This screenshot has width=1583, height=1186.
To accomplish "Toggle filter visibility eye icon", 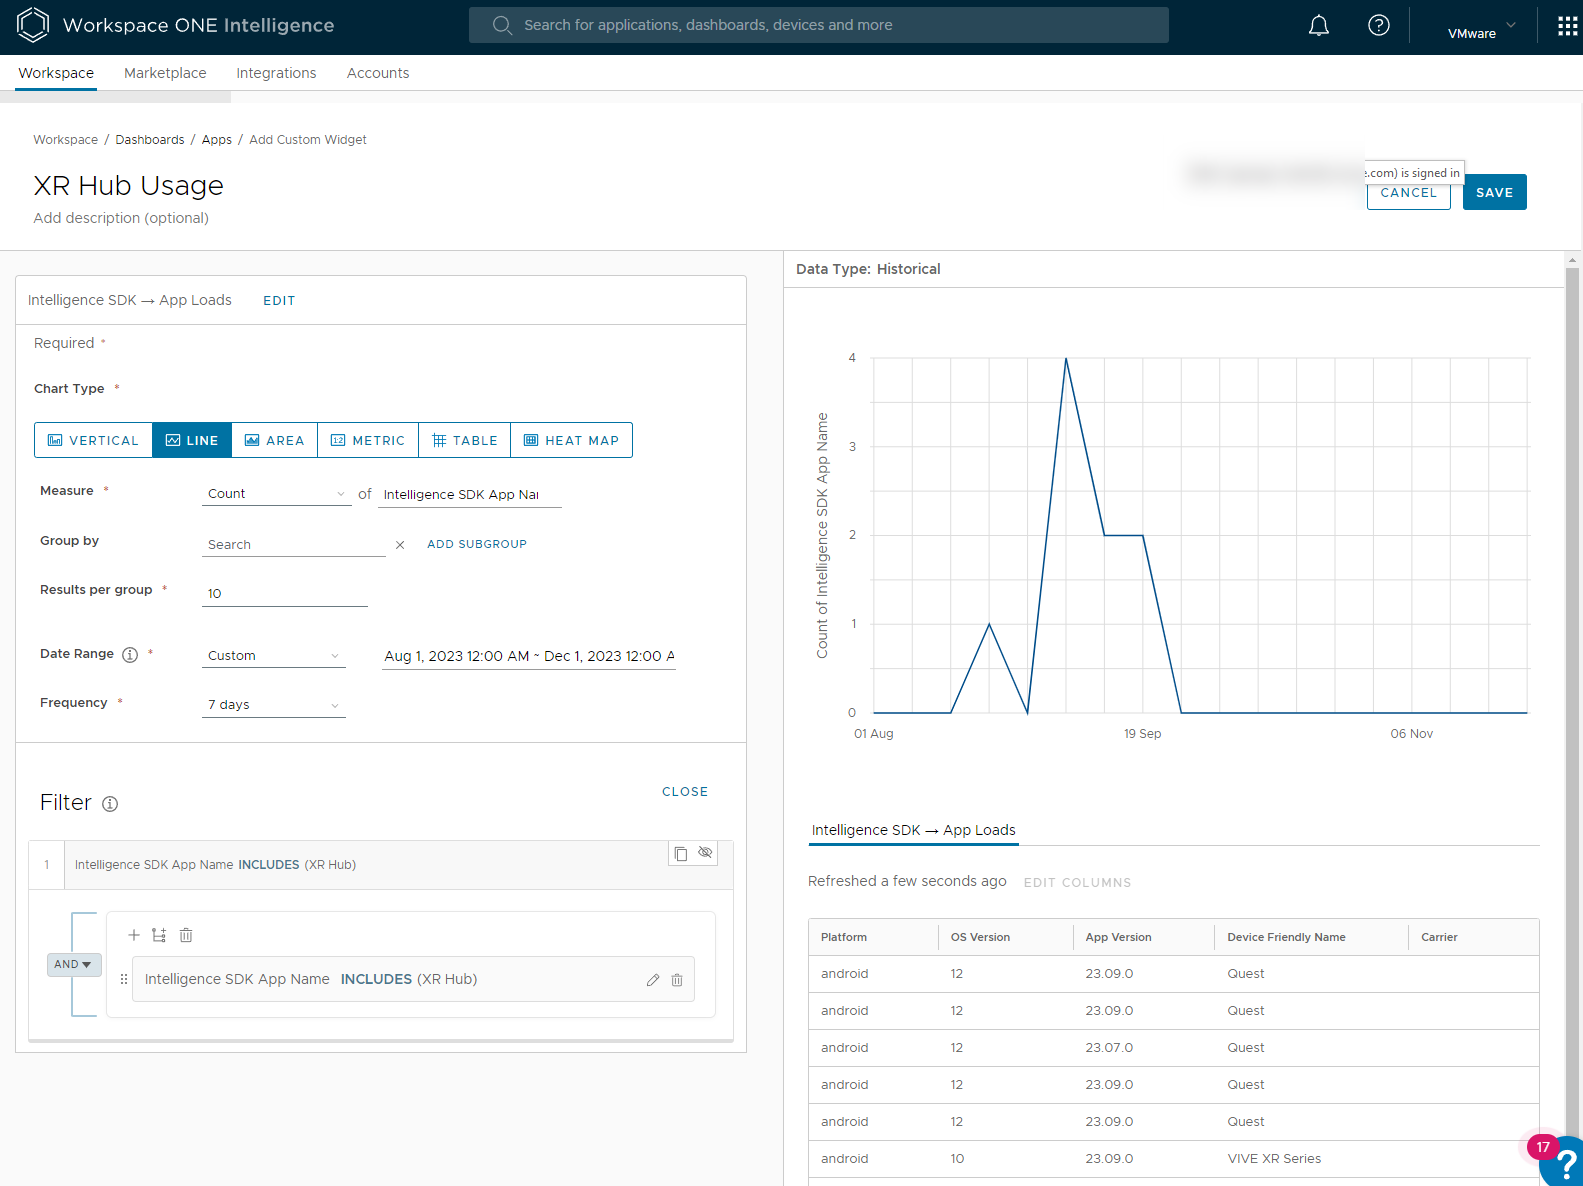I will pyautogui.click(x=705, y=853).
